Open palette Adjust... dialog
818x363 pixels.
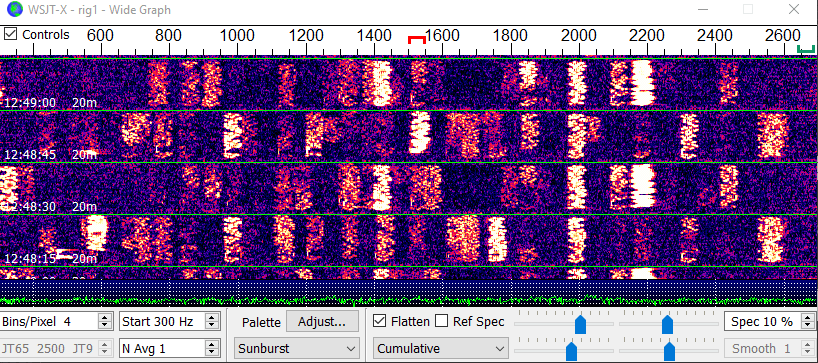[322, 321]
